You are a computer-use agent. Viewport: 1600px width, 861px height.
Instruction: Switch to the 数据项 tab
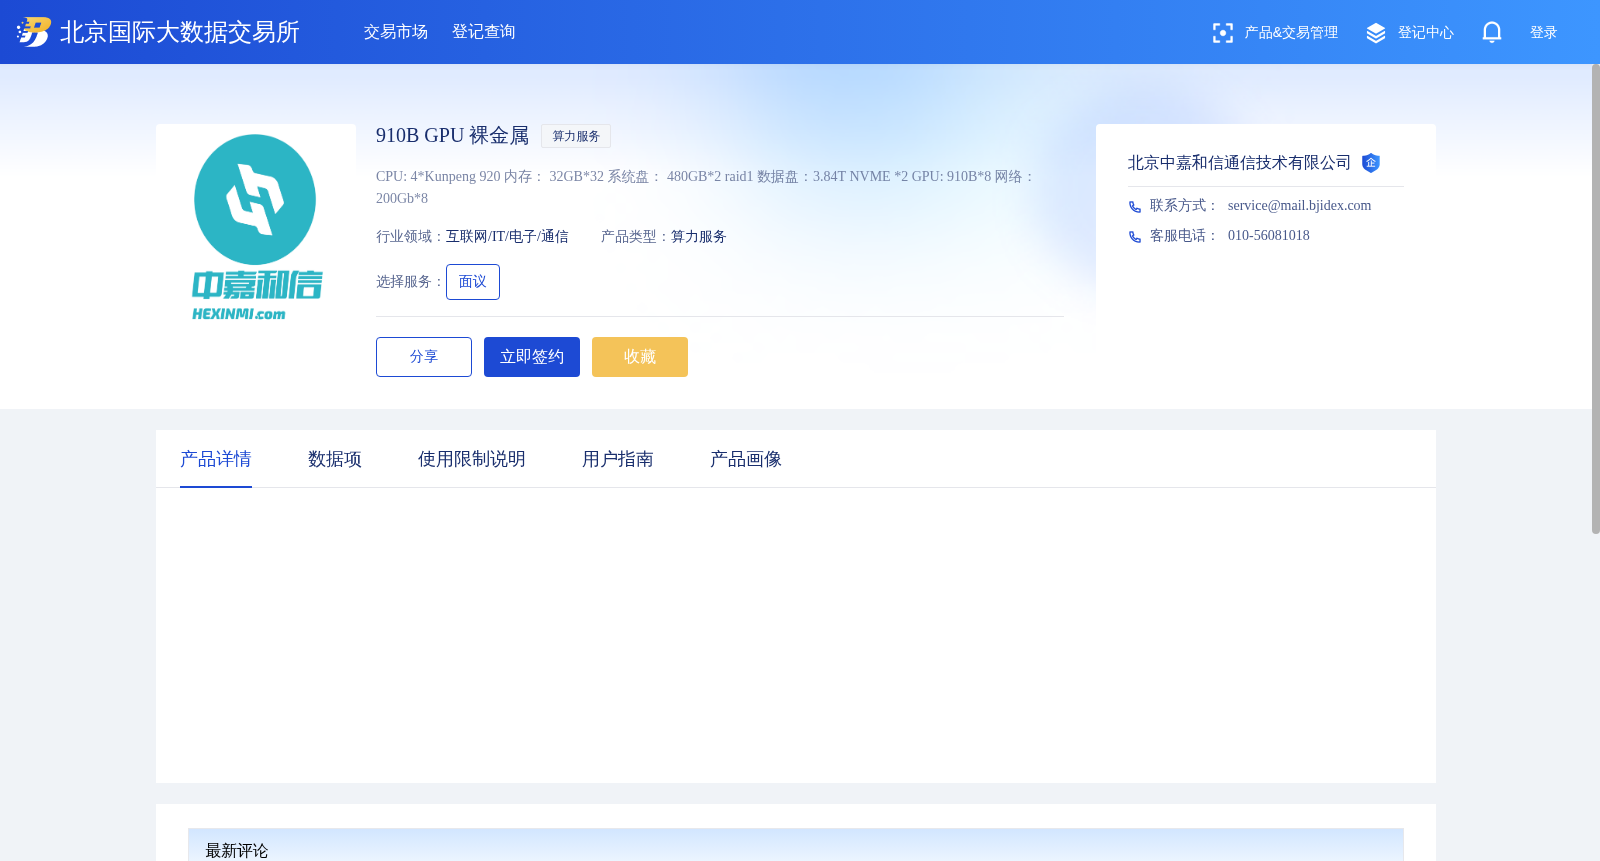click(335, 459)
